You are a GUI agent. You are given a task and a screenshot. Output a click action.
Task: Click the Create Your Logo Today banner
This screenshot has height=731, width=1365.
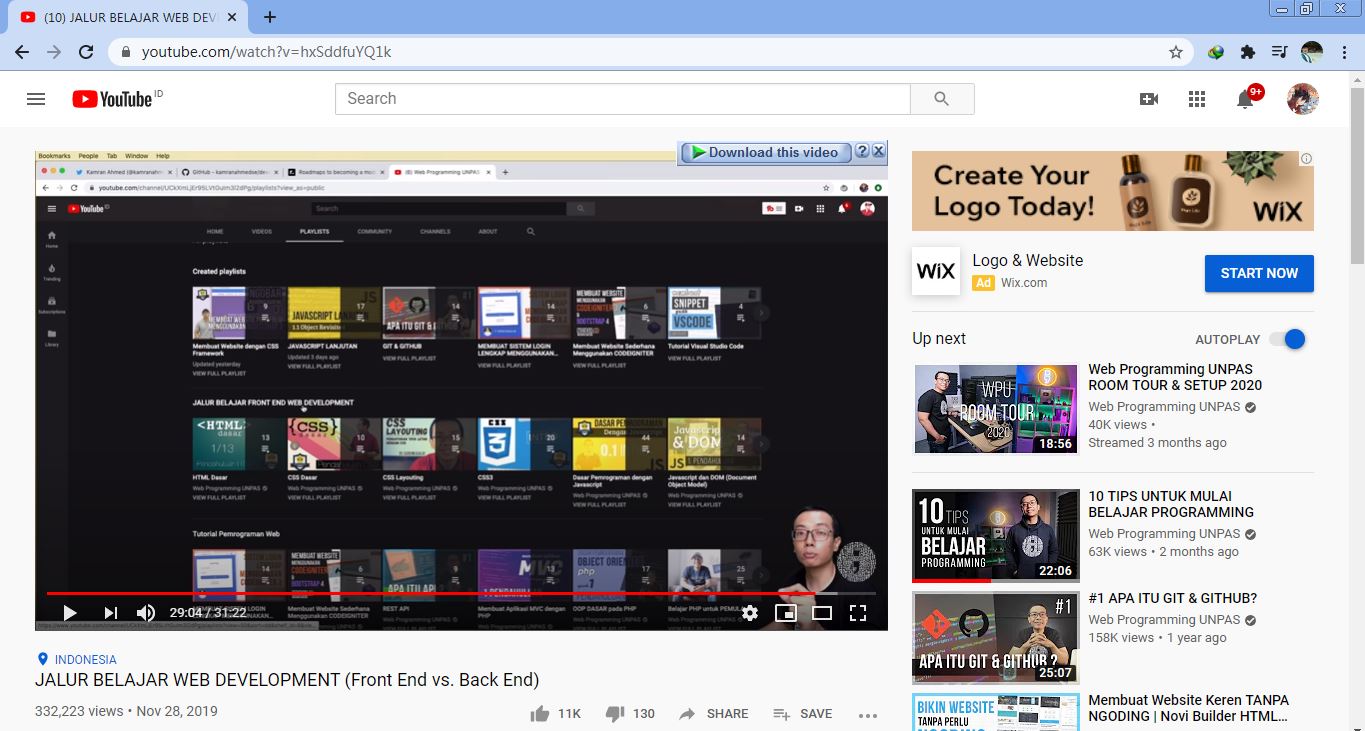coord(1113,191)
